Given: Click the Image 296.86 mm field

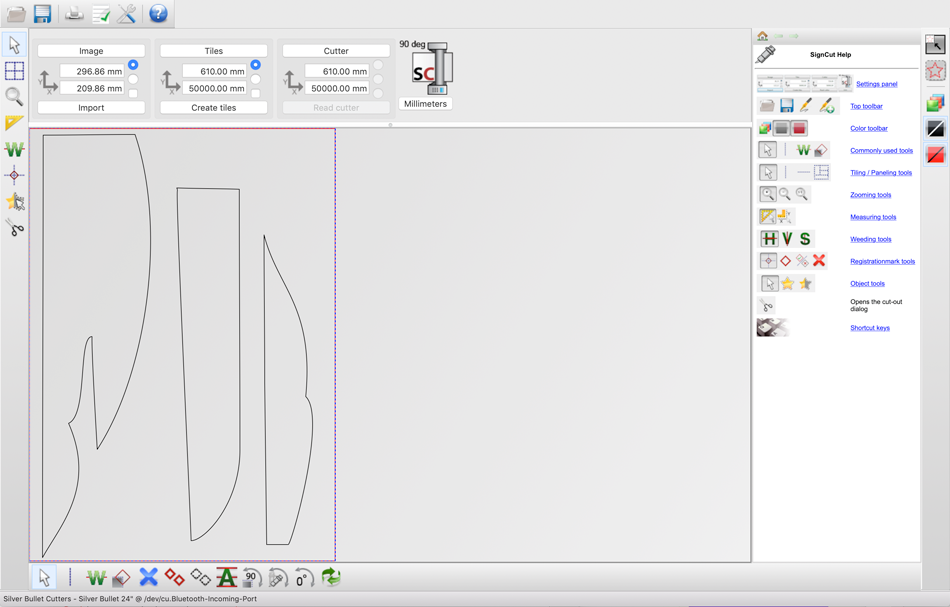Looking at the screenshot, I should (92, 71).
